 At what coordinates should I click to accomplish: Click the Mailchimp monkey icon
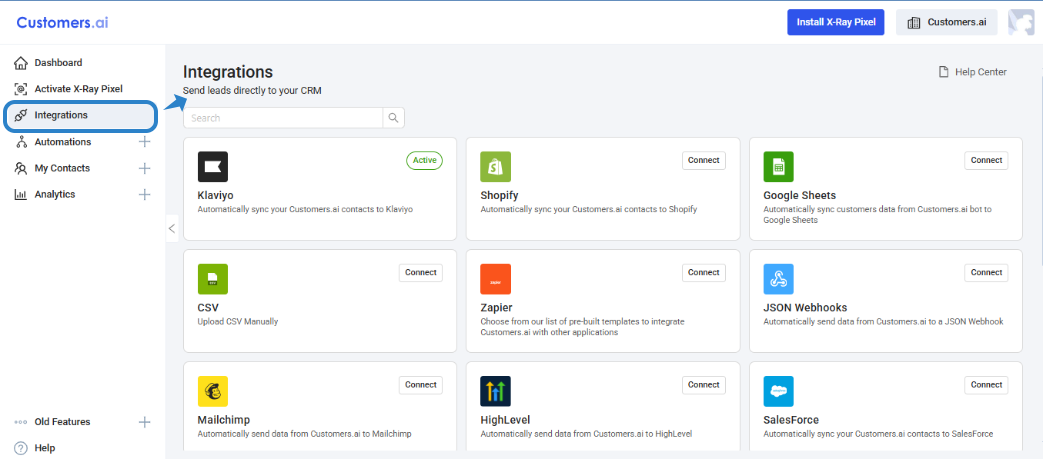pyautogui.click(x=213, y=391)
